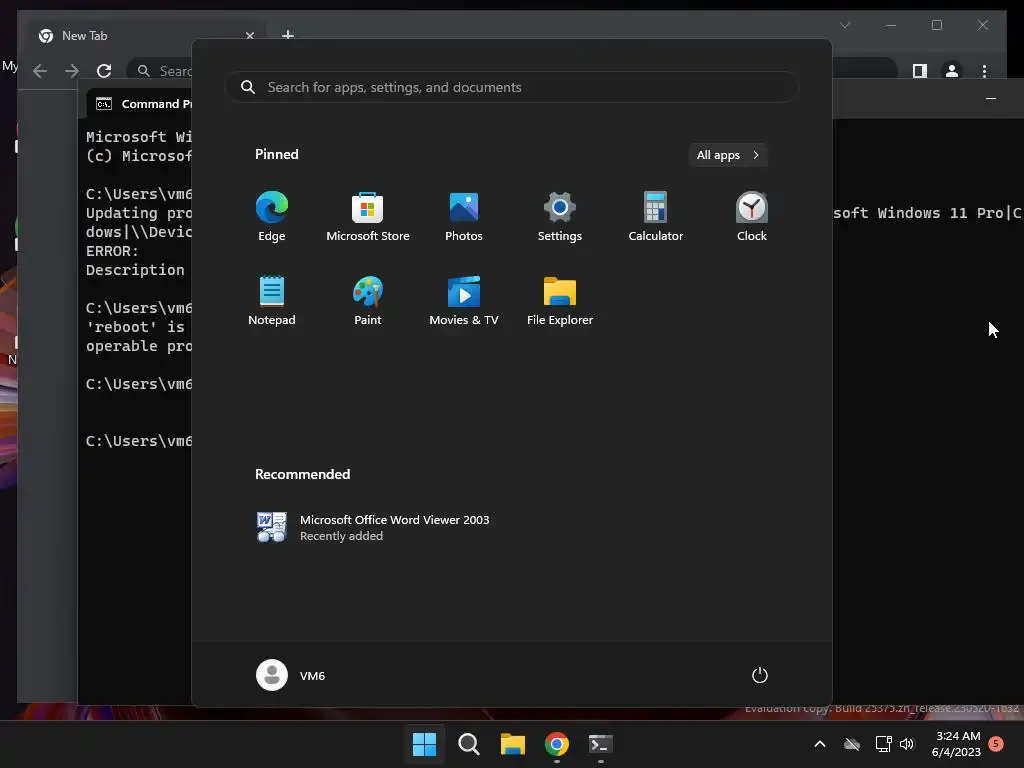Toggle Chrome's side panel
This screenshot has width=1024, height=768.
[x=920, y=71]
